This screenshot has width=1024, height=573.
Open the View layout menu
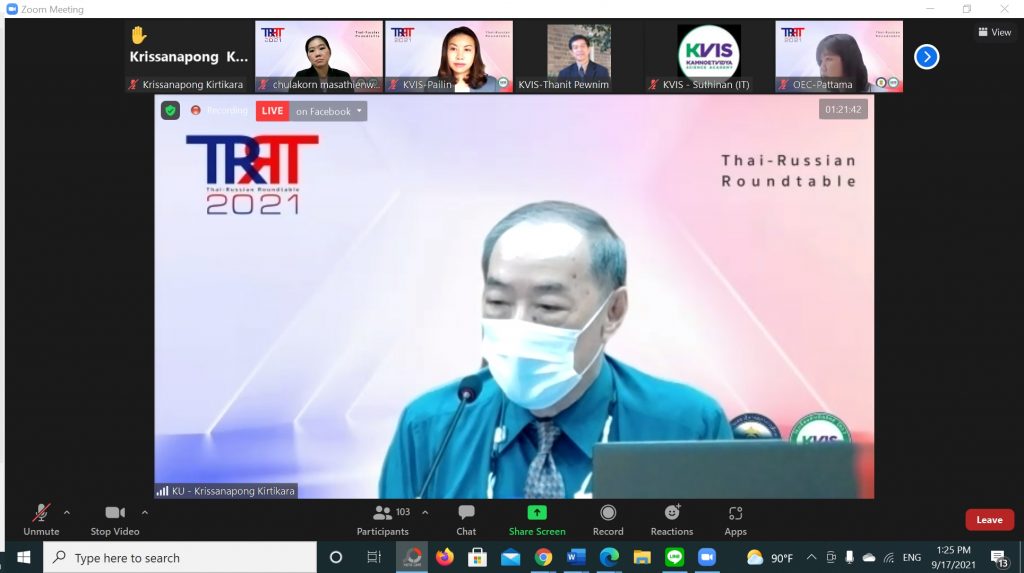coord(995,32)
